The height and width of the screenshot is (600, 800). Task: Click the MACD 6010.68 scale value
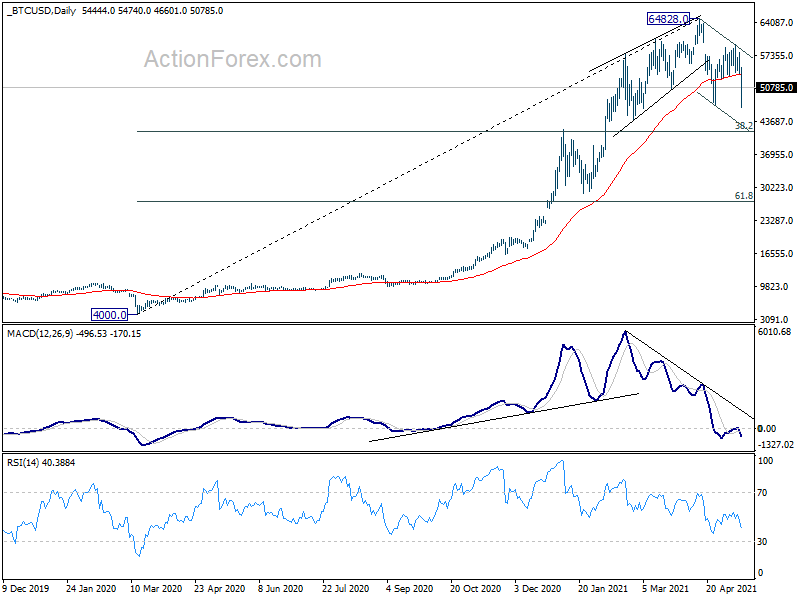pyautogui.click(x=774, y=332)
